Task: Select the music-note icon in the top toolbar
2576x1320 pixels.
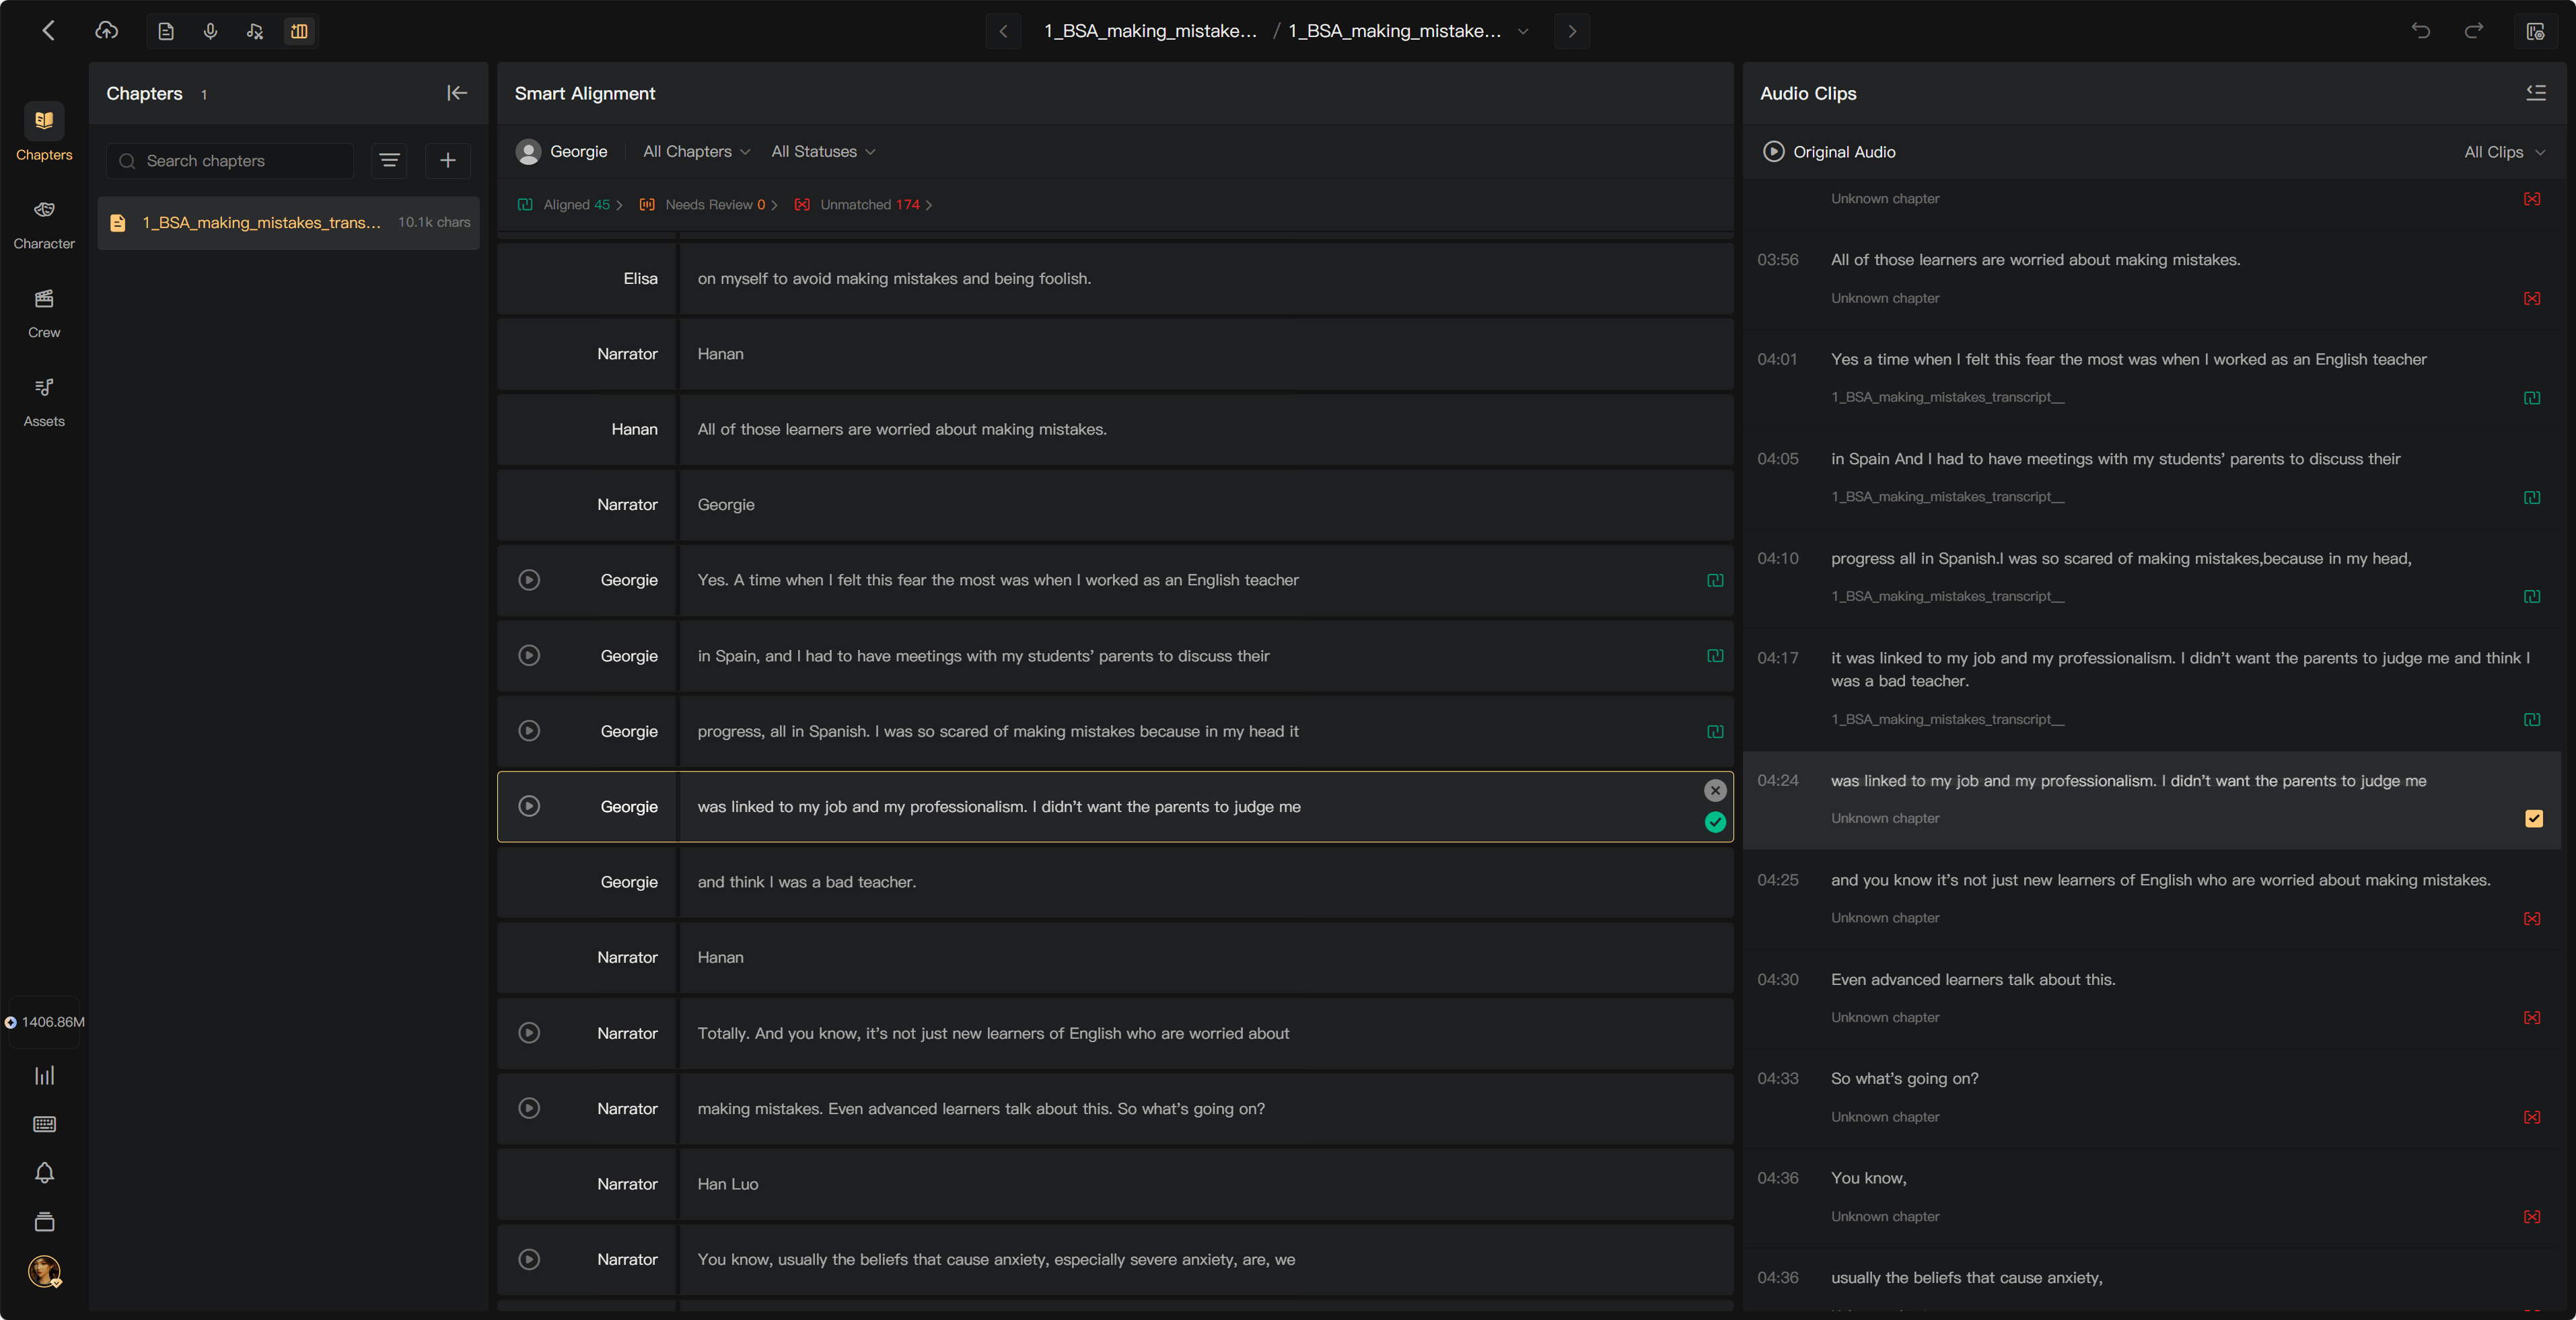Action: [x=255, y=31]
